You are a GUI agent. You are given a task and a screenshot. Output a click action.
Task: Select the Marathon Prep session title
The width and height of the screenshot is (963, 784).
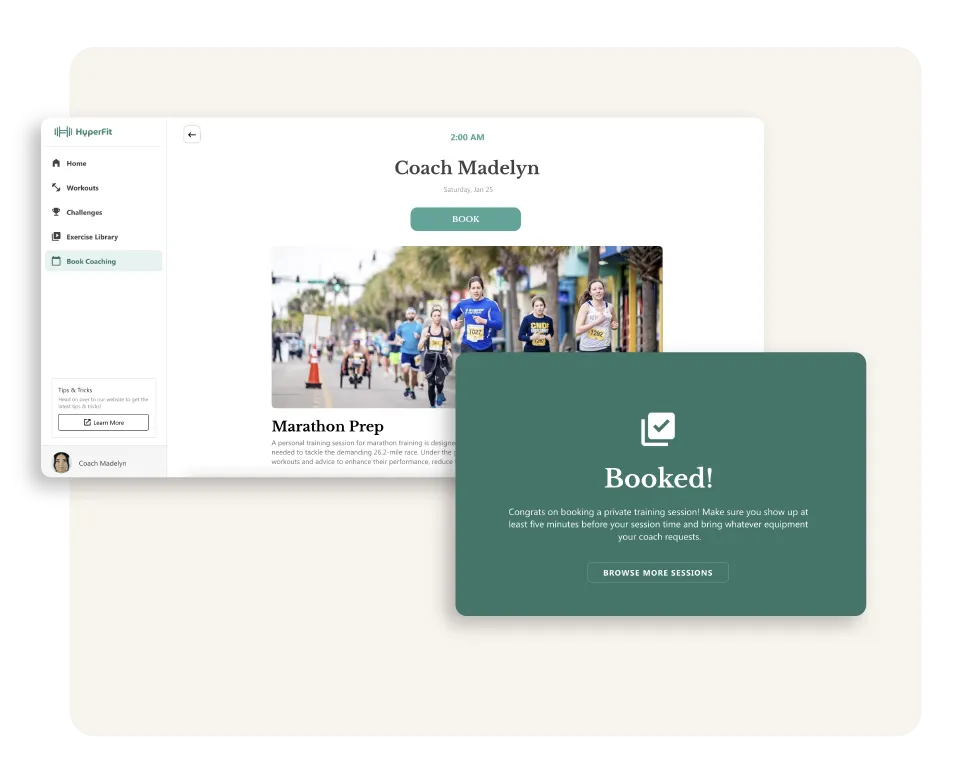click(327, 426)
